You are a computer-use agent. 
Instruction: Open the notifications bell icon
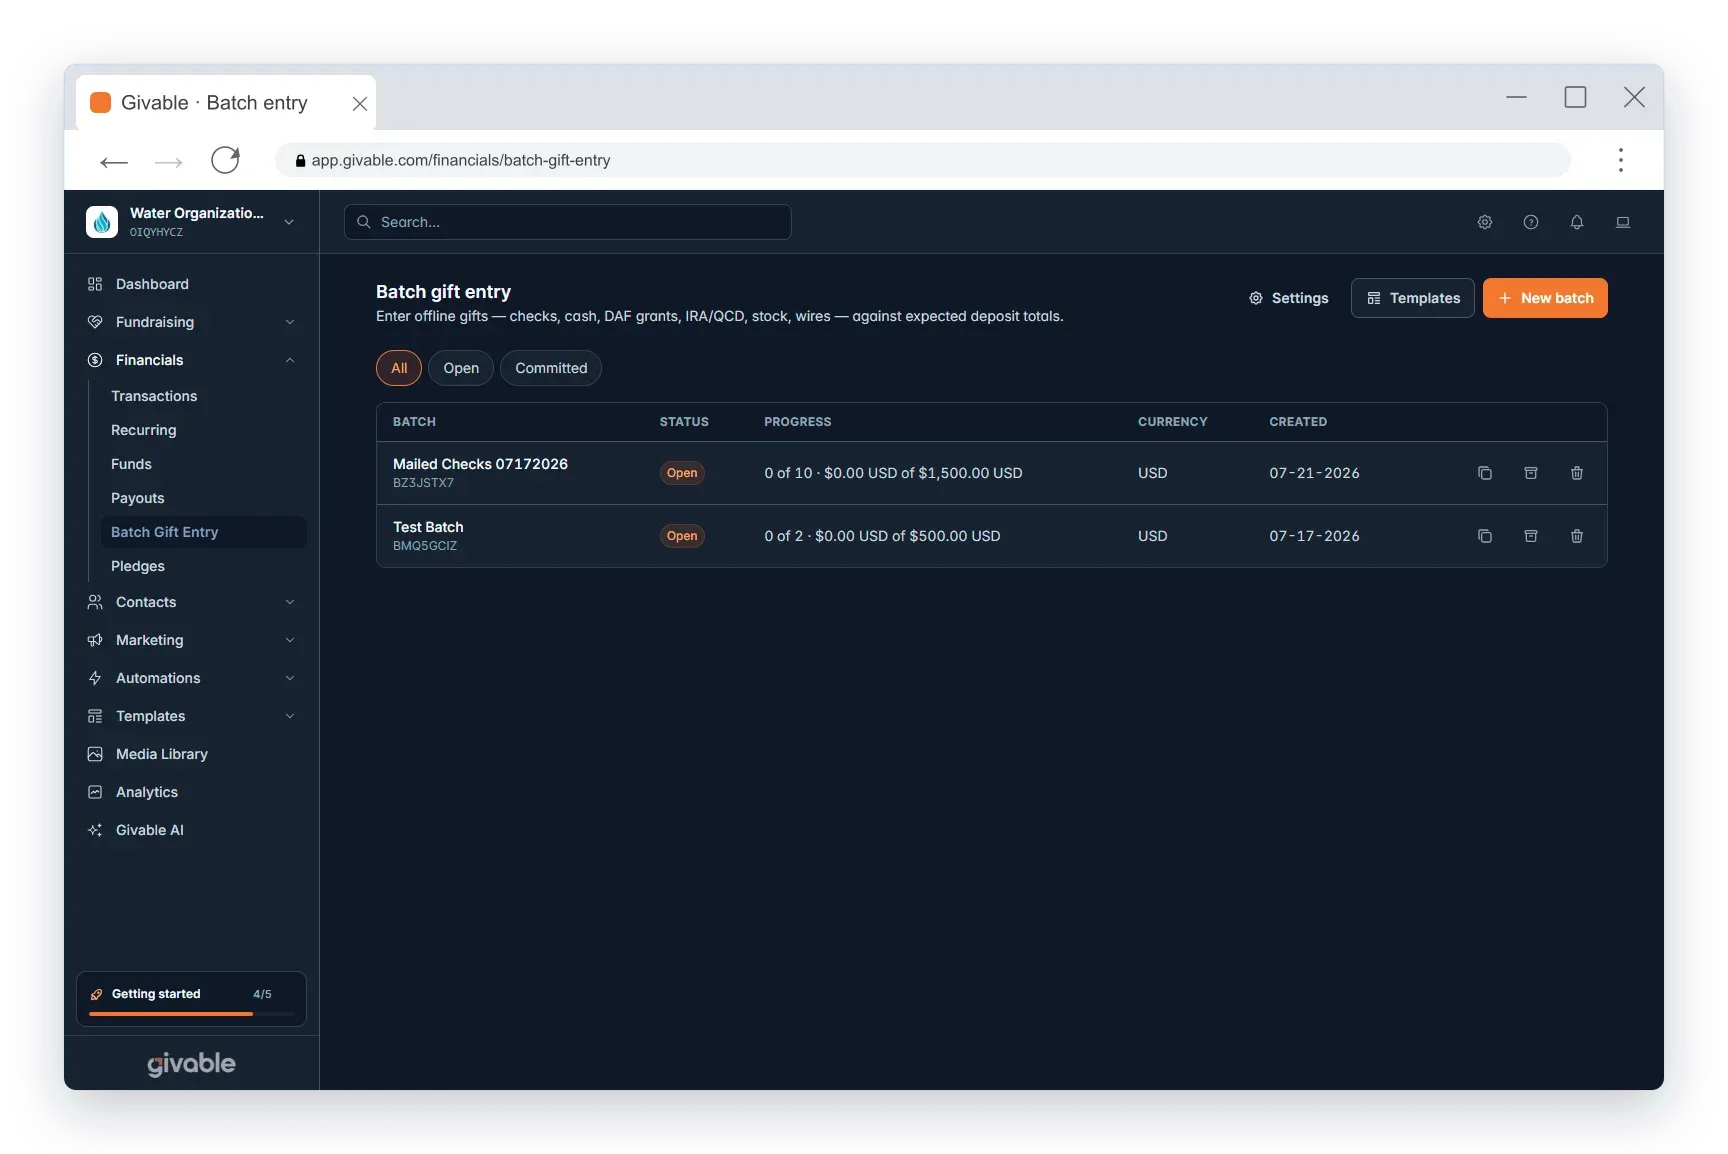[1577, 222]
